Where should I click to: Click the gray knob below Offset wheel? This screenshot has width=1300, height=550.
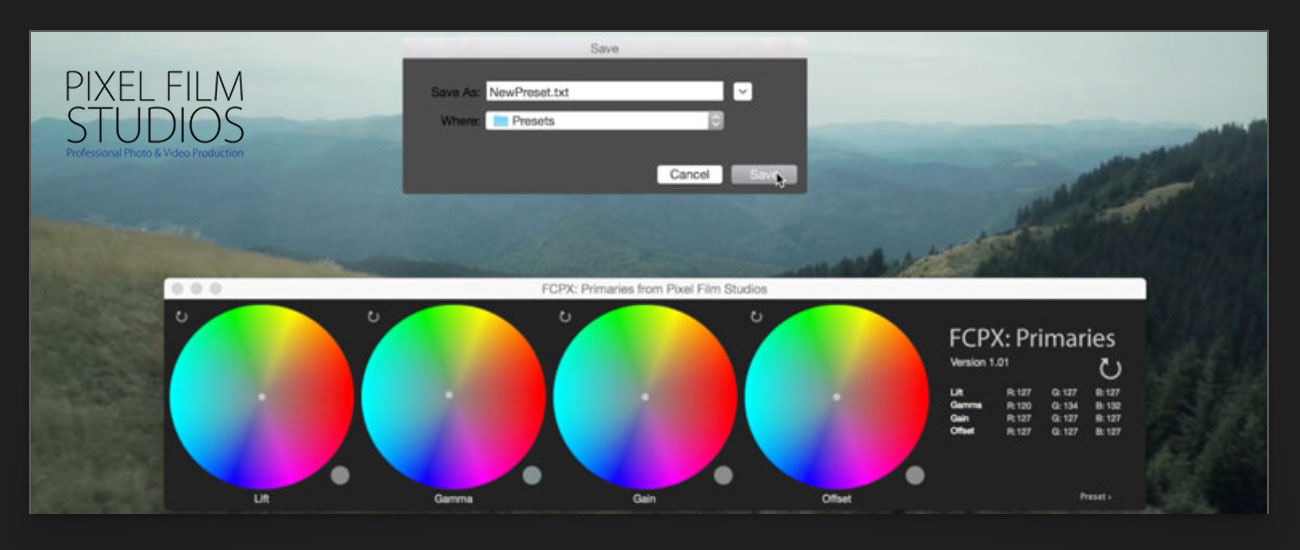[x=915, y=475]
